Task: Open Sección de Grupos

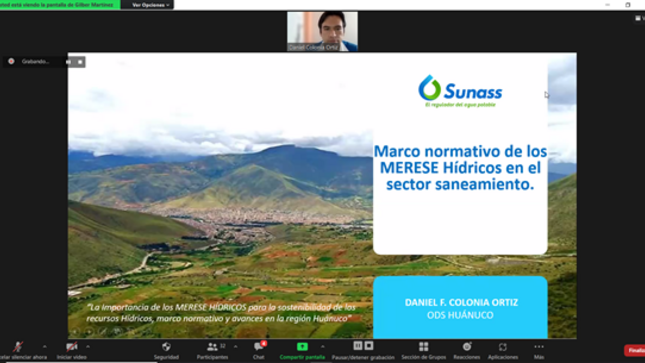Action: coord(423,351)
